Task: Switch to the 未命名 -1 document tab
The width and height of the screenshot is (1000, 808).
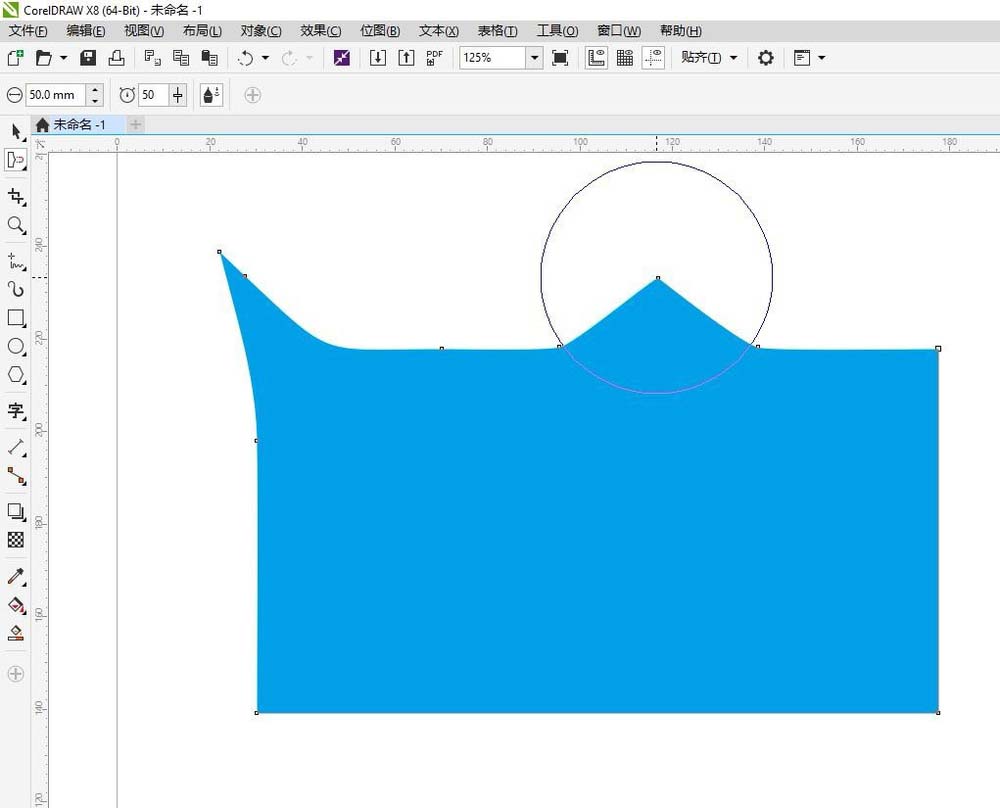Action: coord(78,125)
